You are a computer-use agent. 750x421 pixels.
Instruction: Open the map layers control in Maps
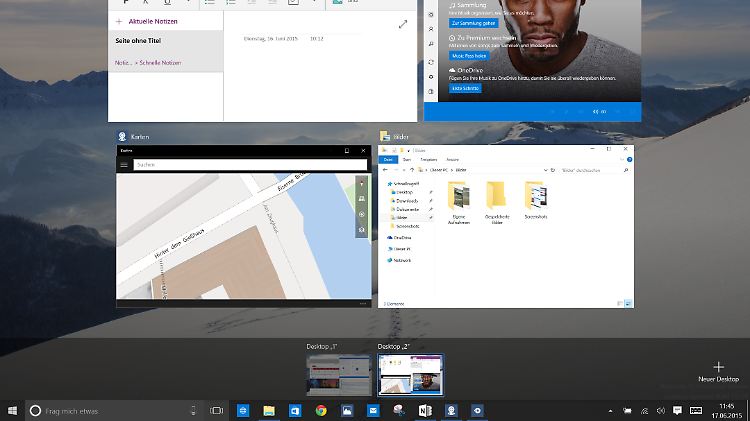pyautogui.click(x=362, y=230)
